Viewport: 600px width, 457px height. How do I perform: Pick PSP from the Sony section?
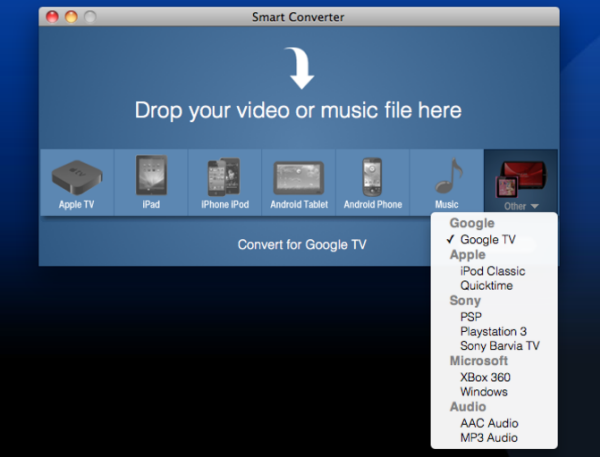tap(471, 316)
